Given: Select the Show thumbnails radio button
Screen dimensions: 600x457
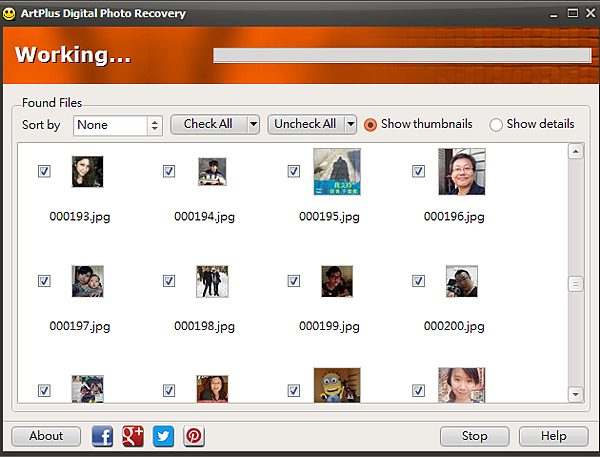Looking at the screenshot, I should 370,125.
